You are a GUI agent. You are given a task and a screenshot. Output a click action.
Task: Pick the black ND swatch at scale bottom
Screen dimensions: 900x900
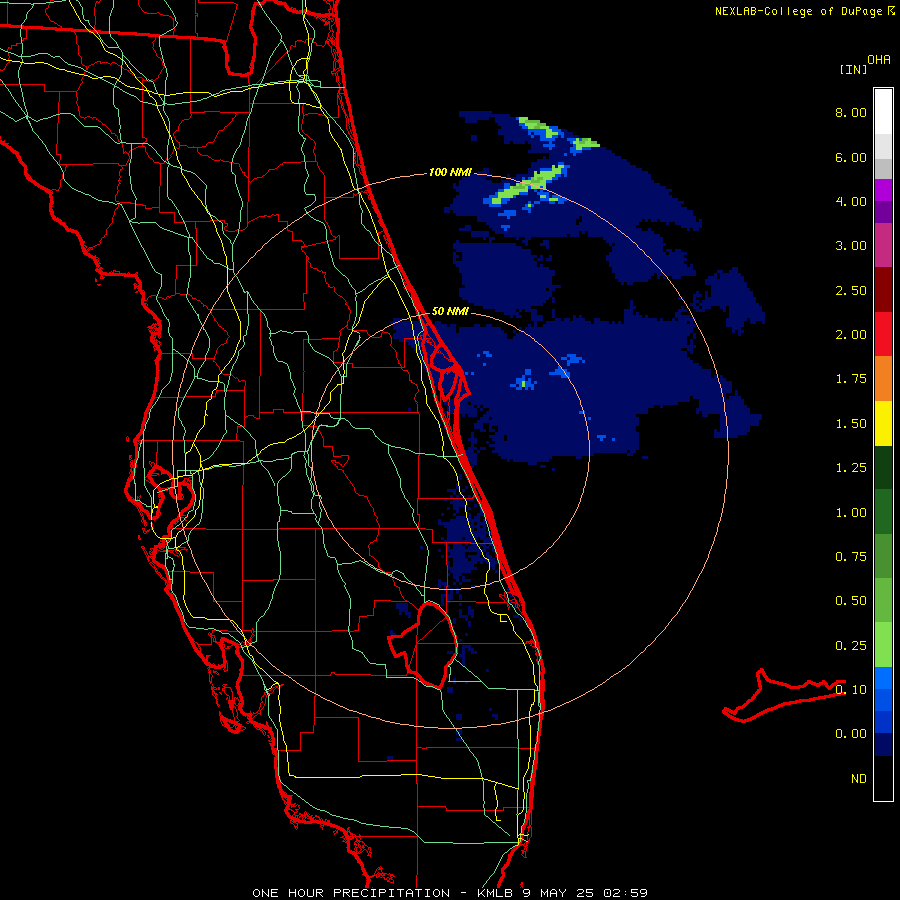(883, 778)
